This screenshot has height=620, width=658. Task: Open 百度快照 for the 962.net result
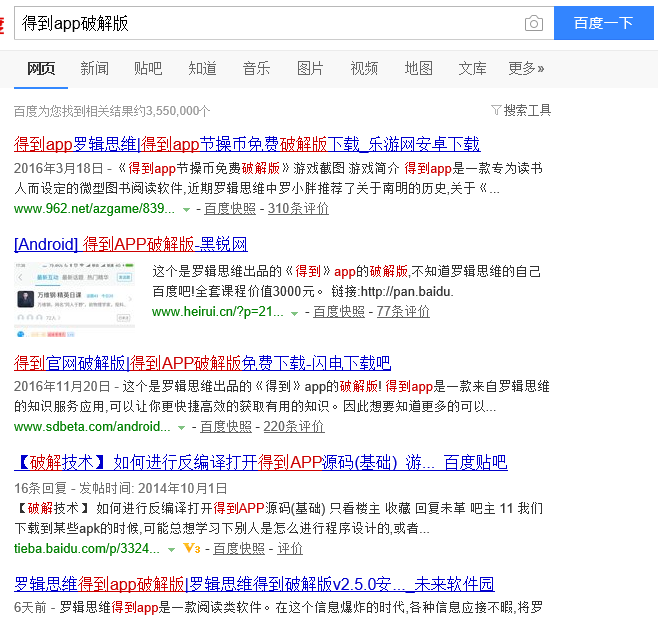click(x=230, y=209)
